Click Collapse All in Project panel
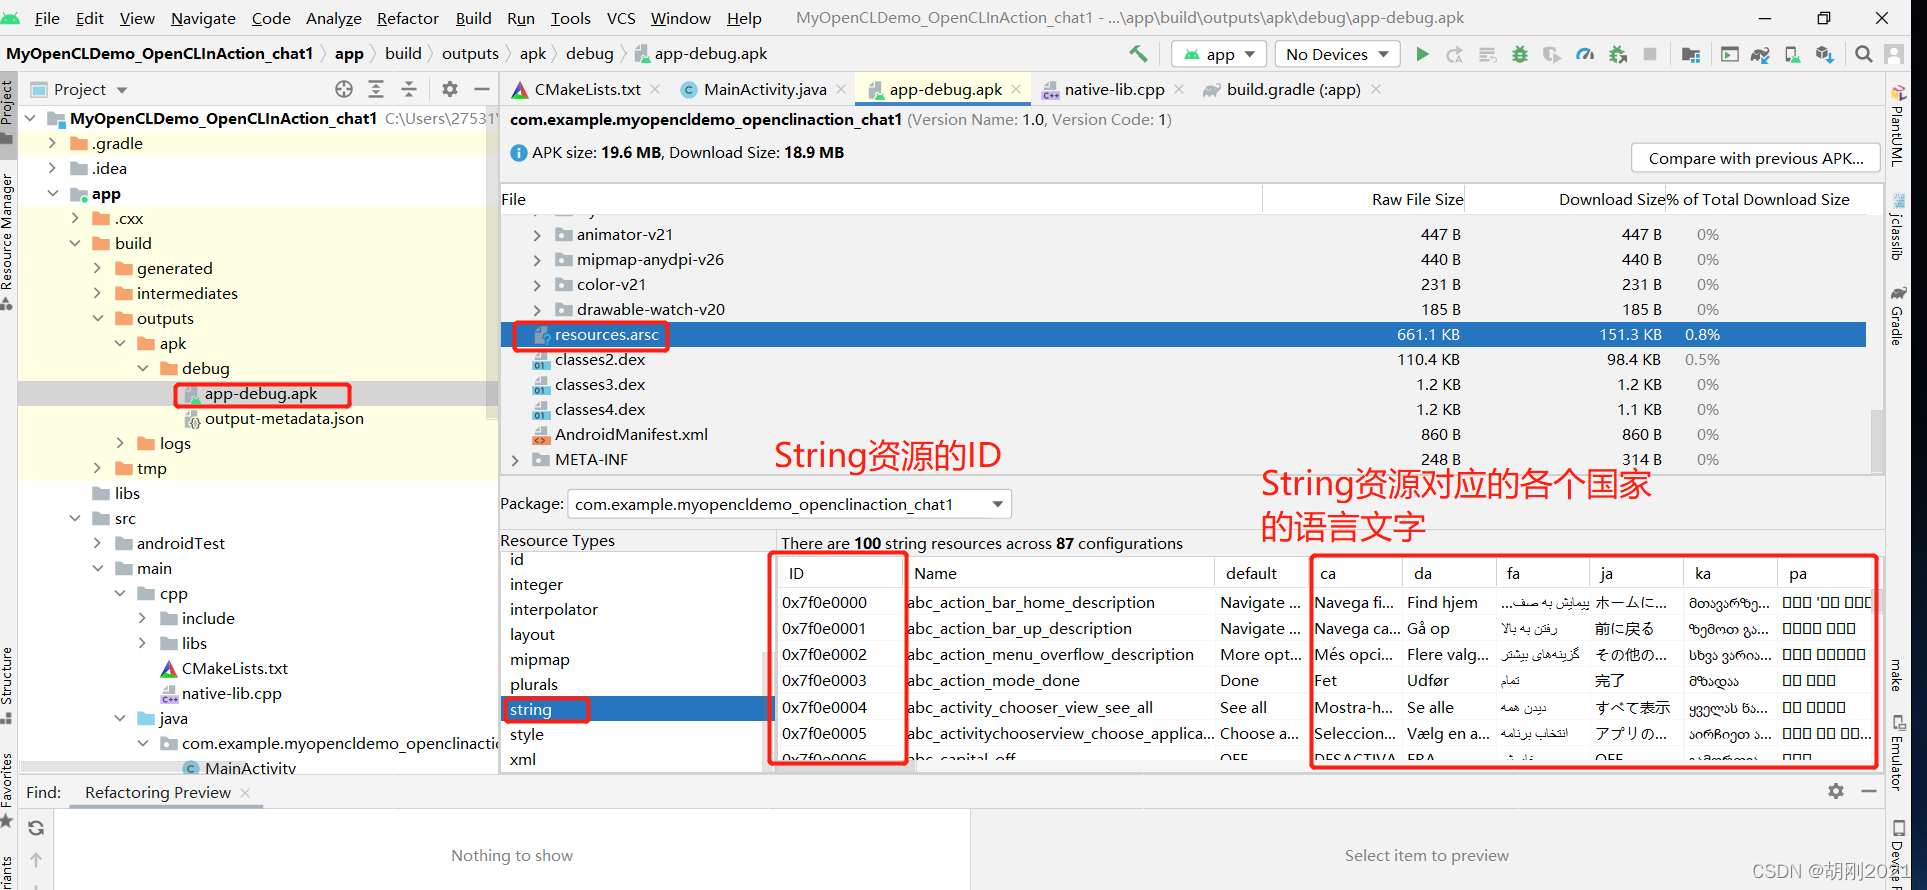The height and width of the screenshot is (890, 1927). point(409,89)
